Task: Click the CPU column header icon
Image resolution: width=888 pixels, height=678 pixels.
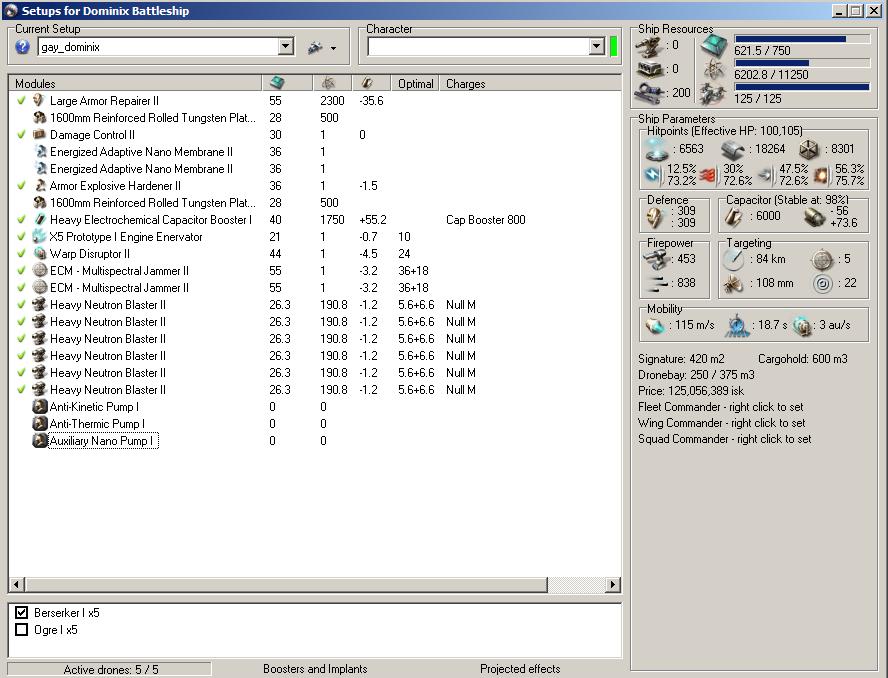Action: coord(277,83)
